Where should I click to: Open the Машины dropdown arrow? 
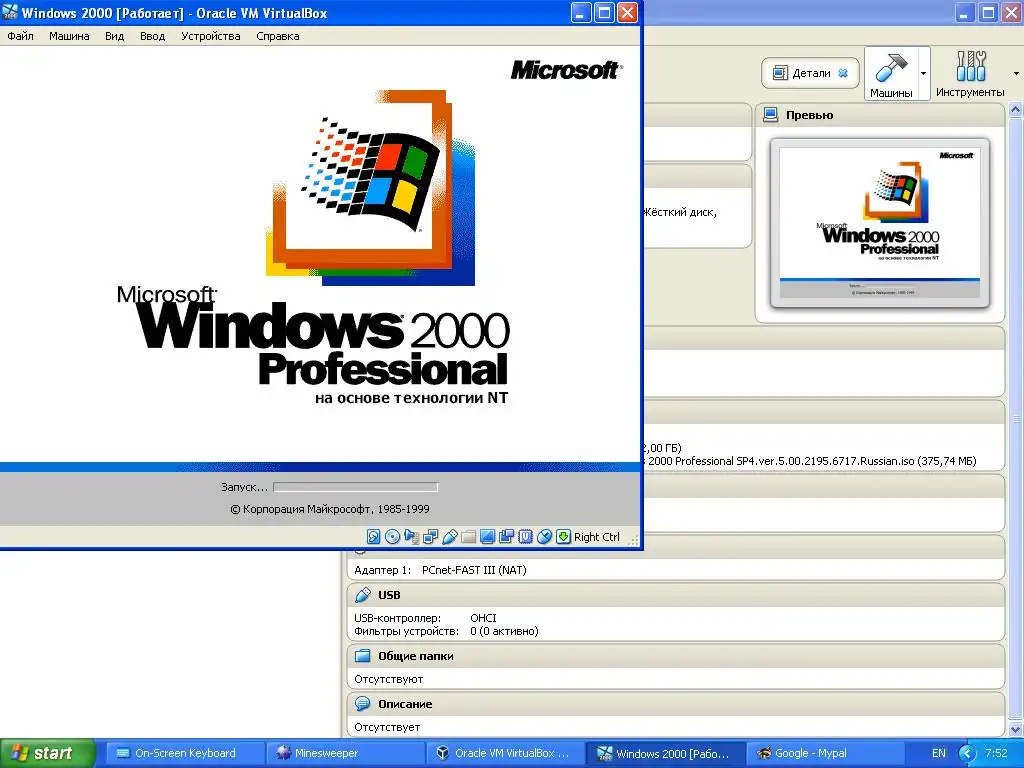[x=923, y=73]
